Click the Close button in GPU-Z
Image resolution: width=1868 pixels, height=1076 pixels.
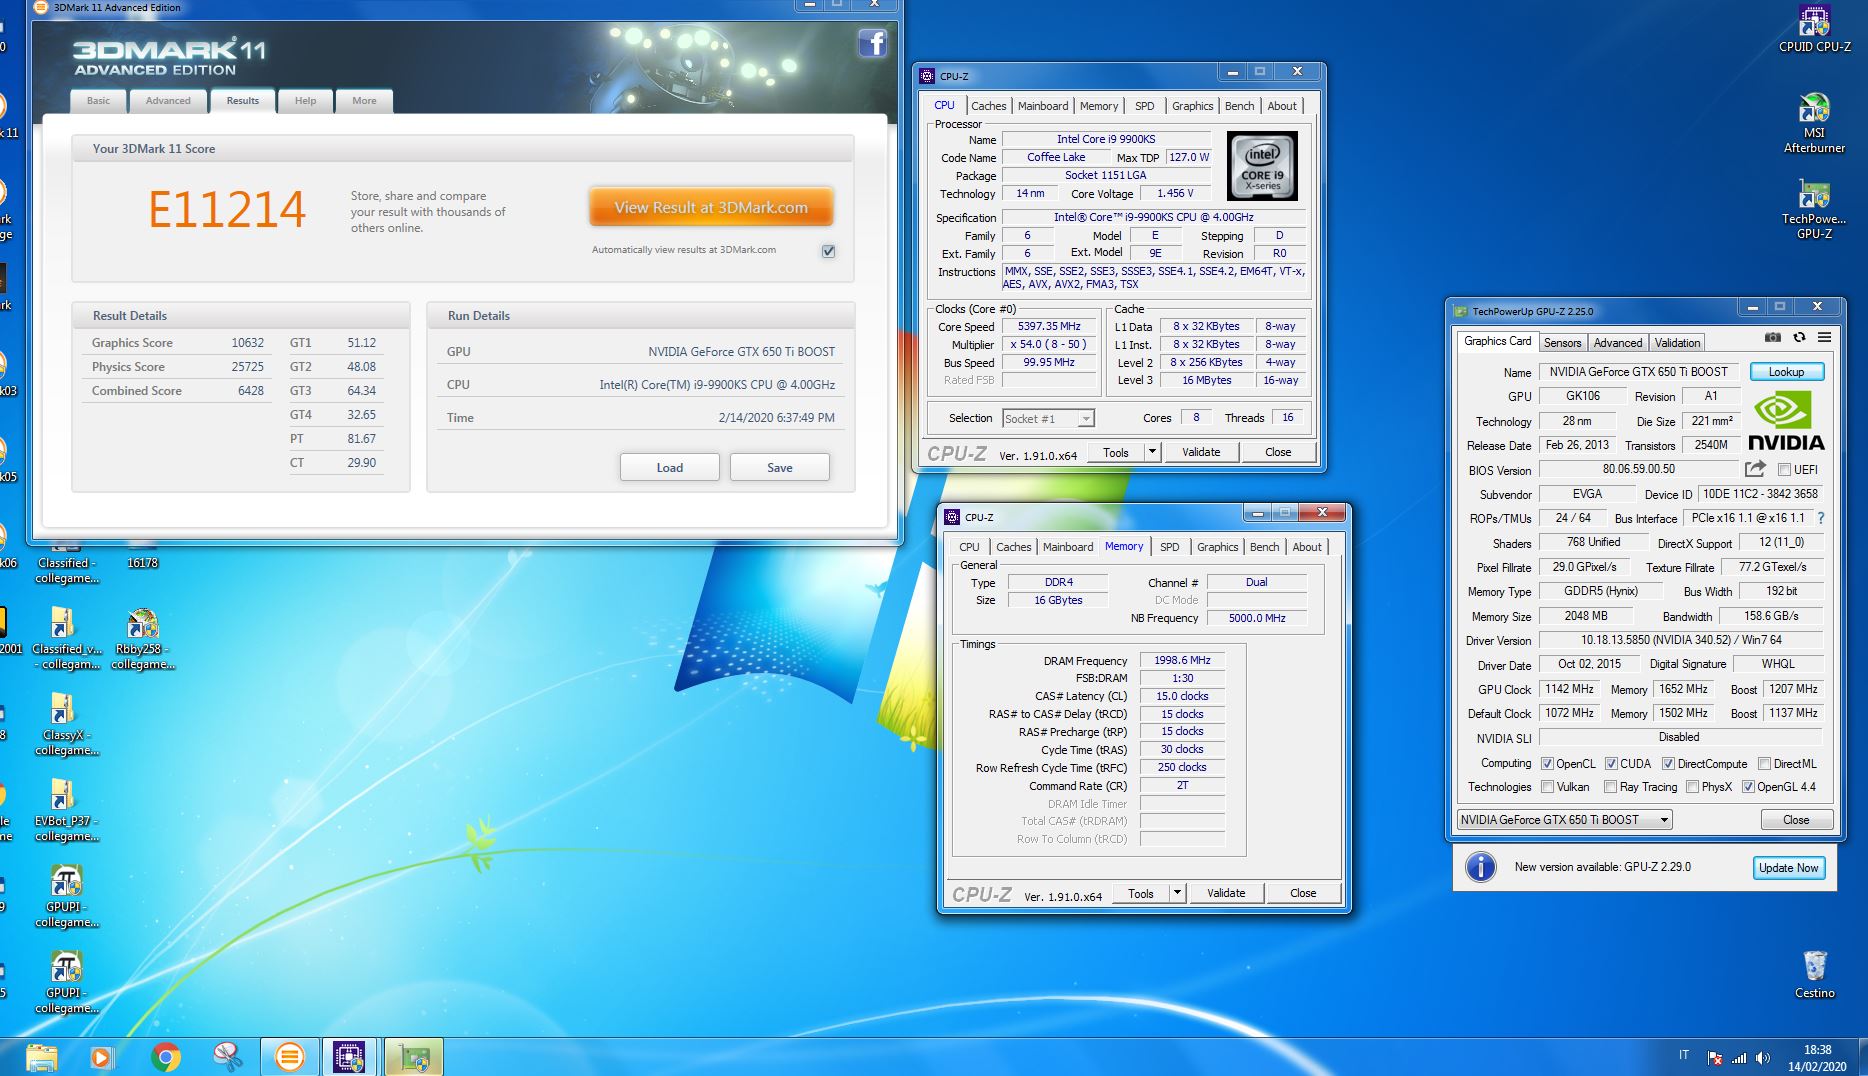click(x=1796, y=820)
